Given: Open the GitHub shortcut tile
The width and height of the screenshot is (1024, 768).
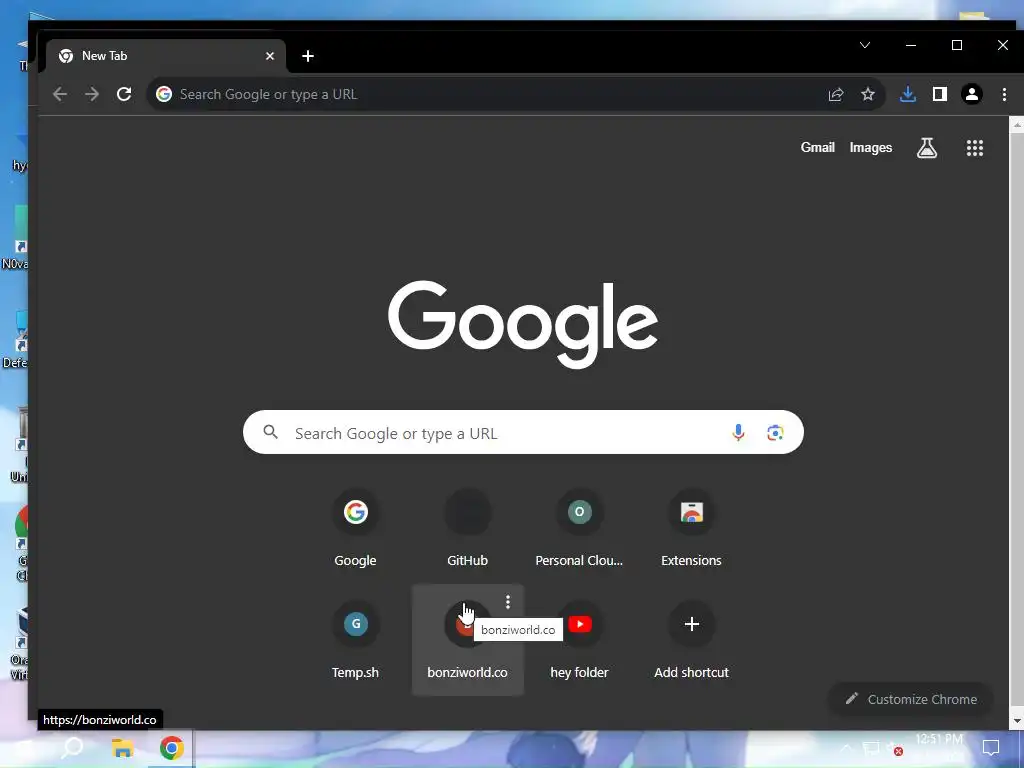Looking at the screenshot, I should [x=468, y=529].
